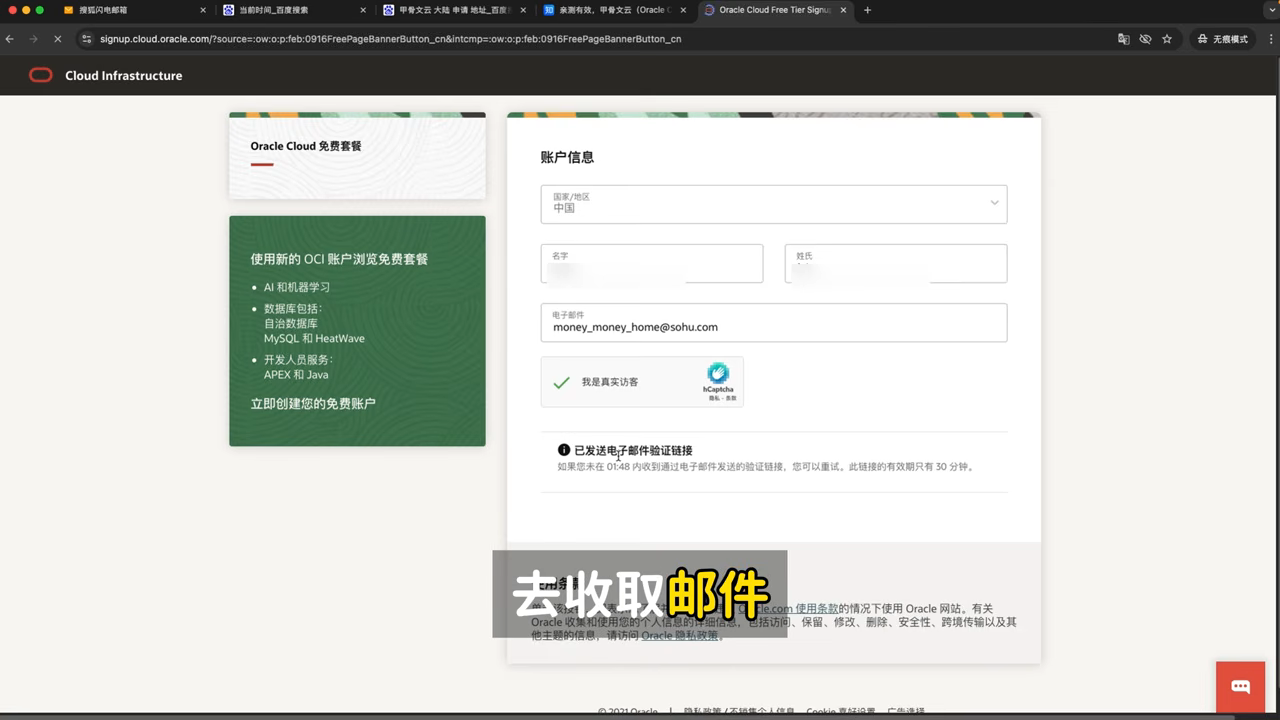Close the 甲骨文云 大陆 申请 地址 tab

coord(524,10)
